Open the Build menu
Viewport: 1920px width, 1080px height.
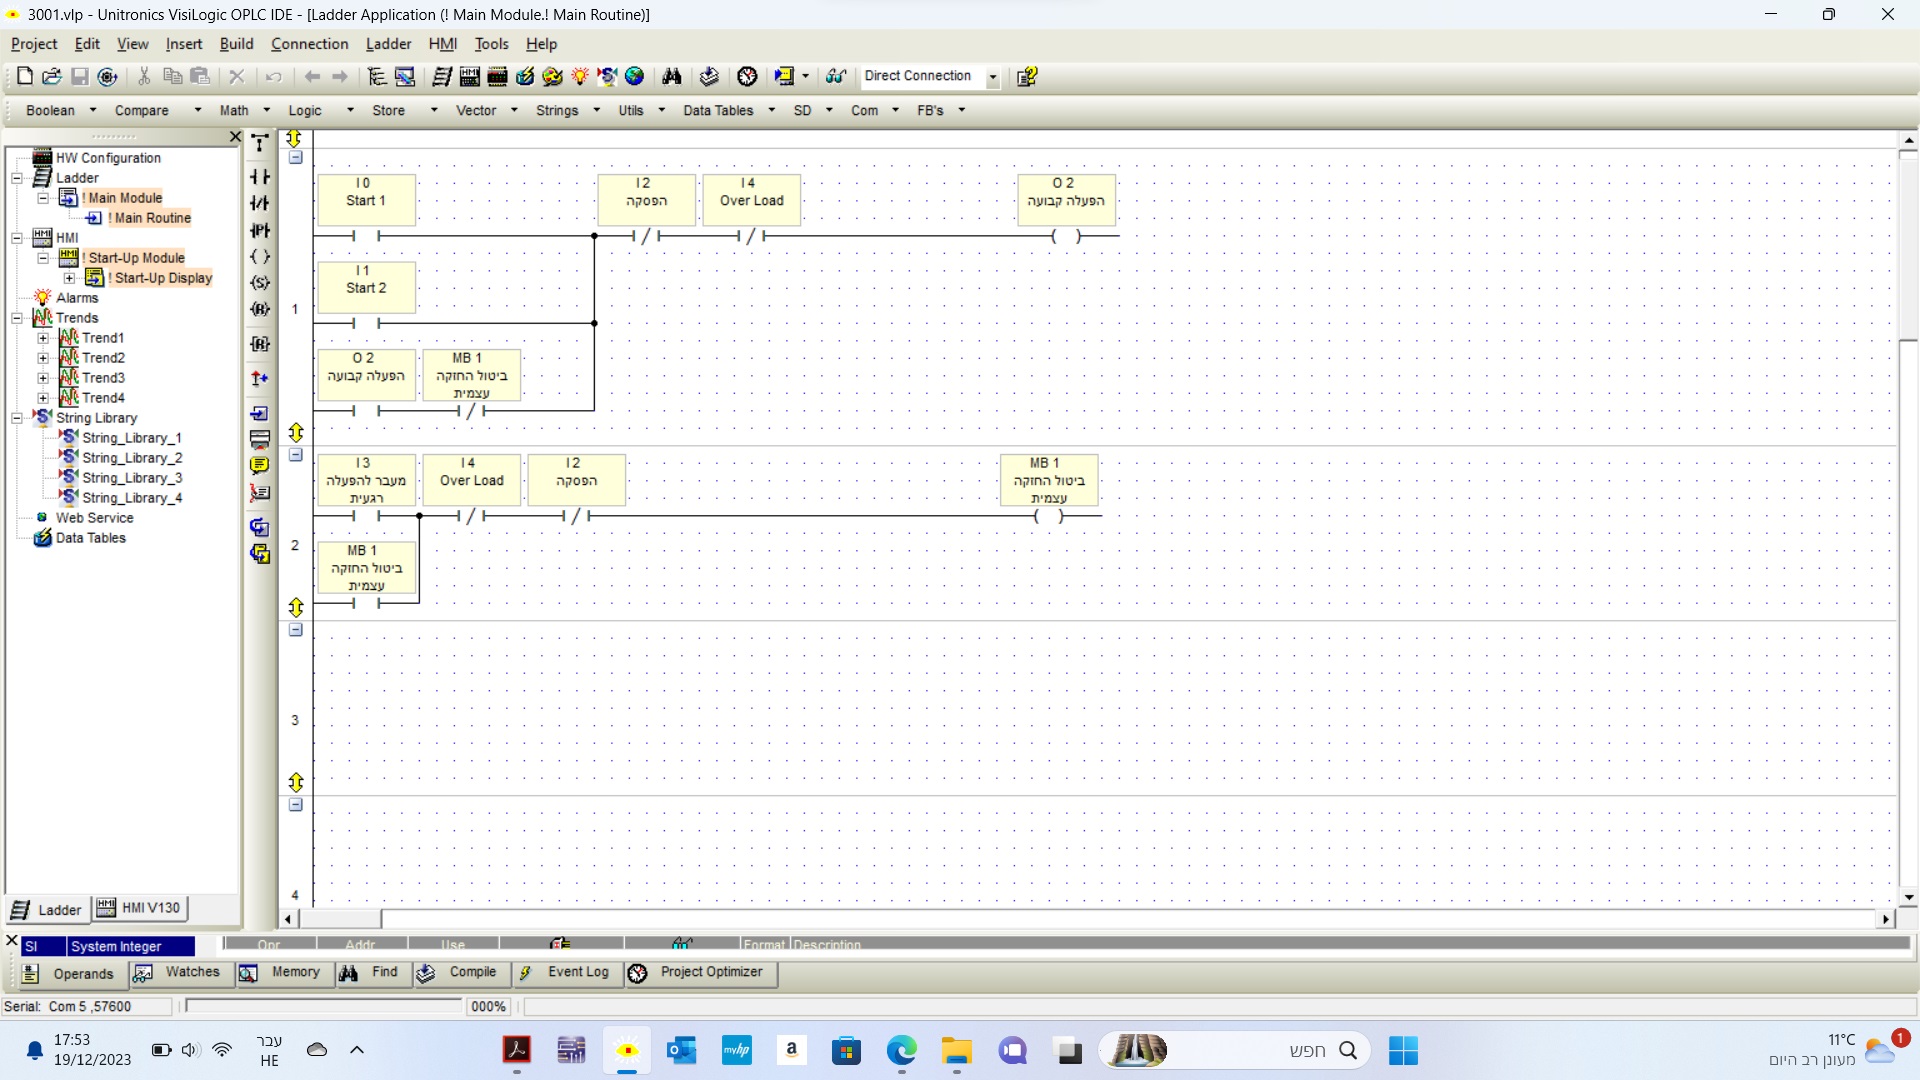tap(236, 44)
